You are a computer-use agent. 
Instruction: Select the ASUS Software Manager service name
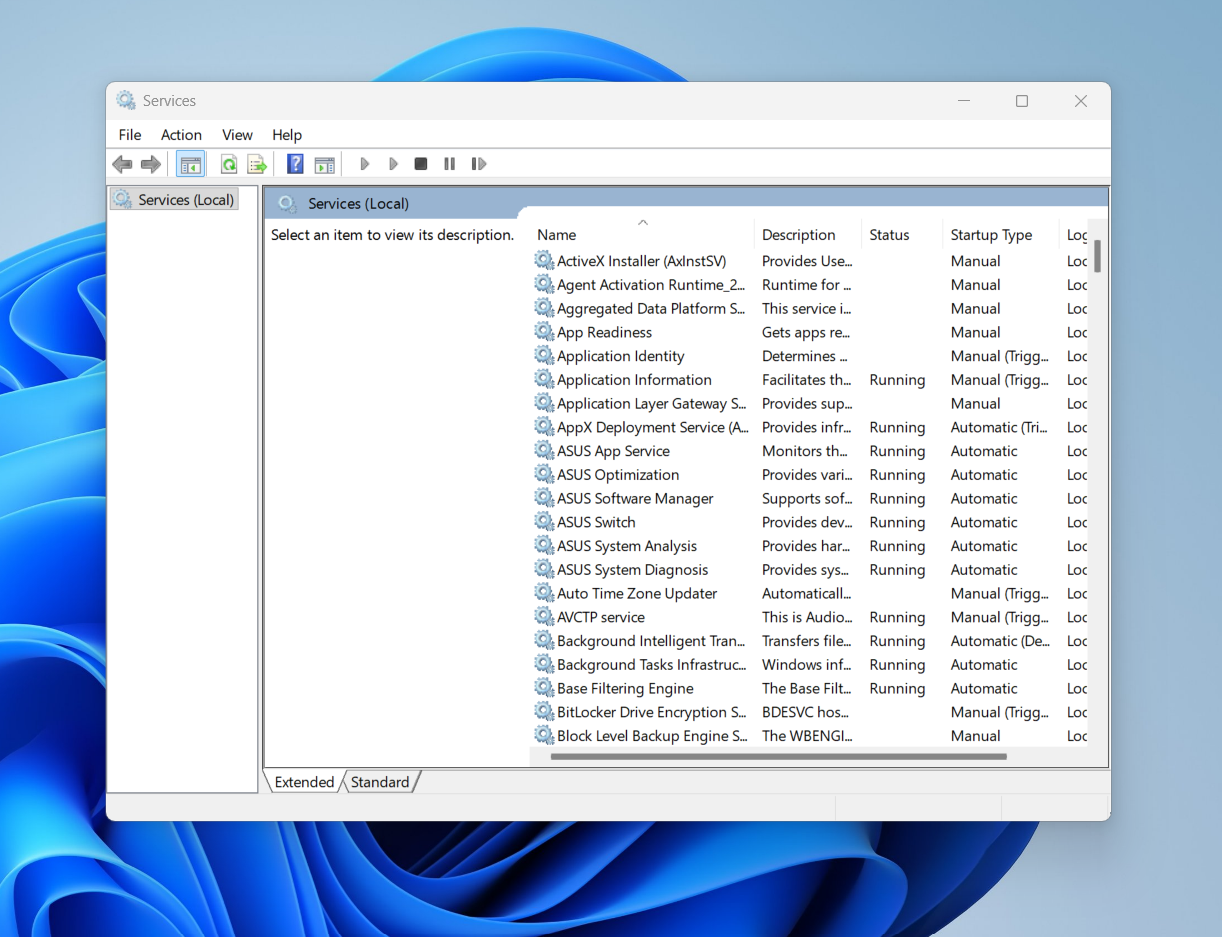(x=635, y=499)
